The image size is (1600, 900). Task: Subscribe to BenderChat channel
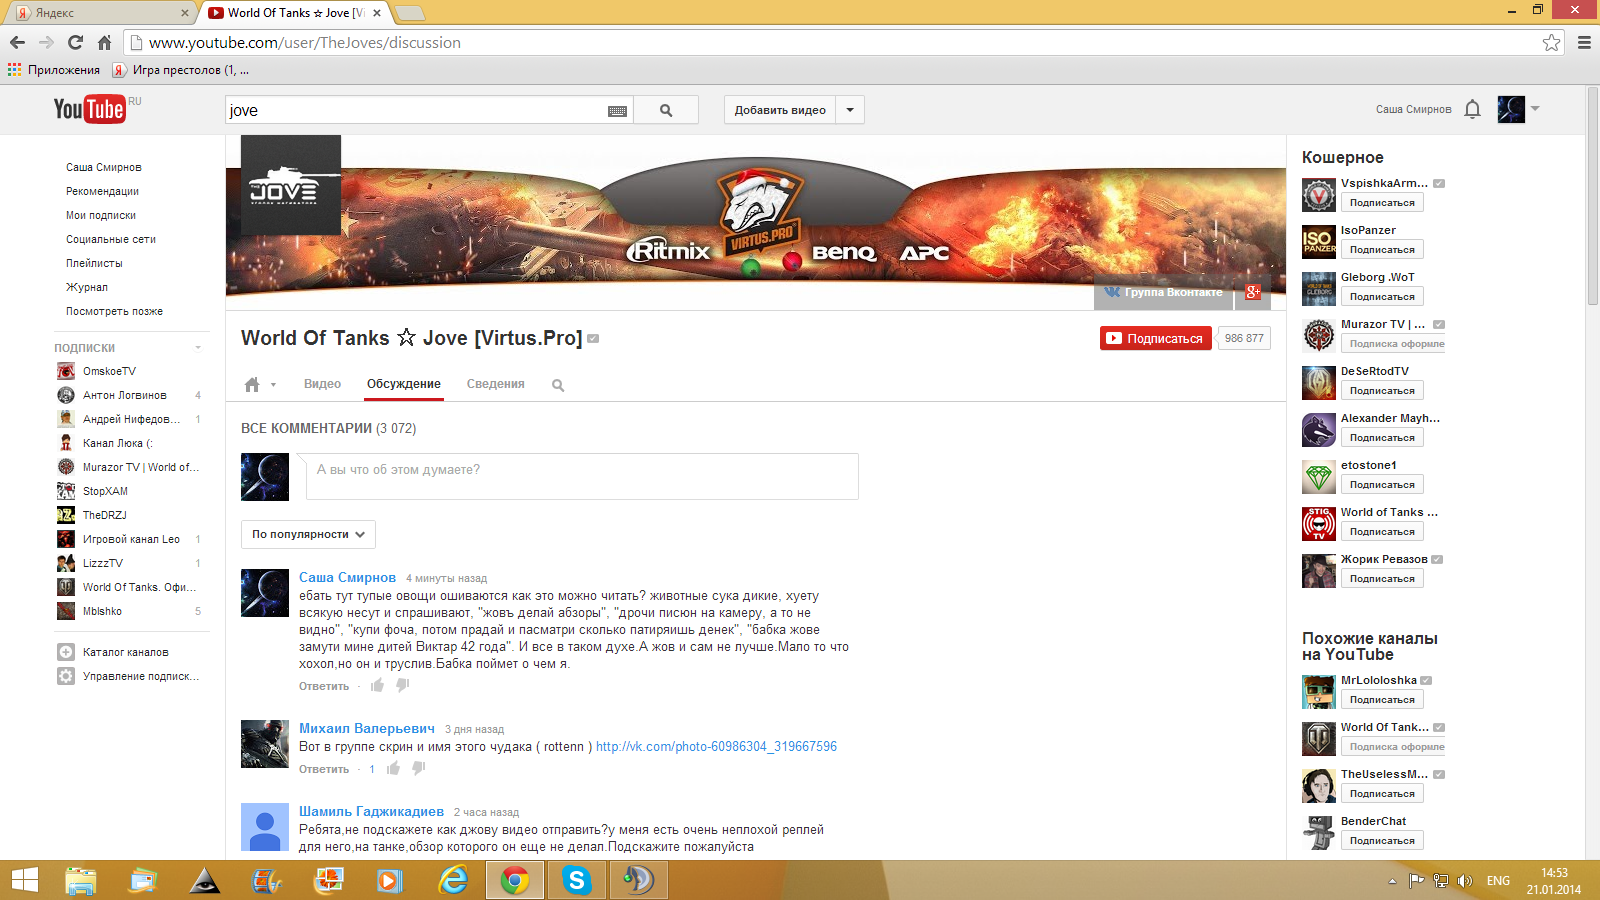(1382, 841)
